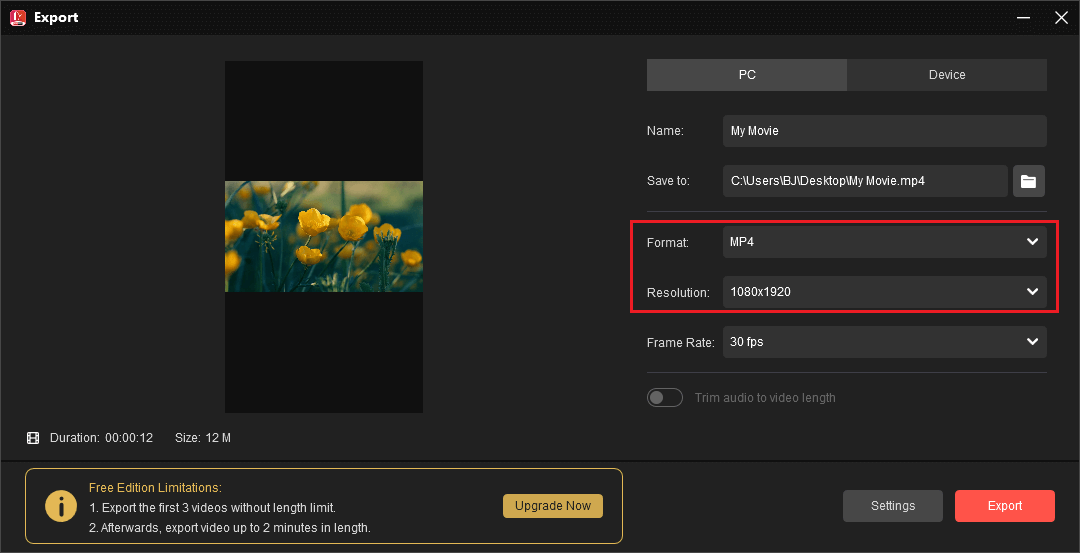Click the film strip icon beside Duration
The width and height of the screenshot is (1080, 553).
33,438
